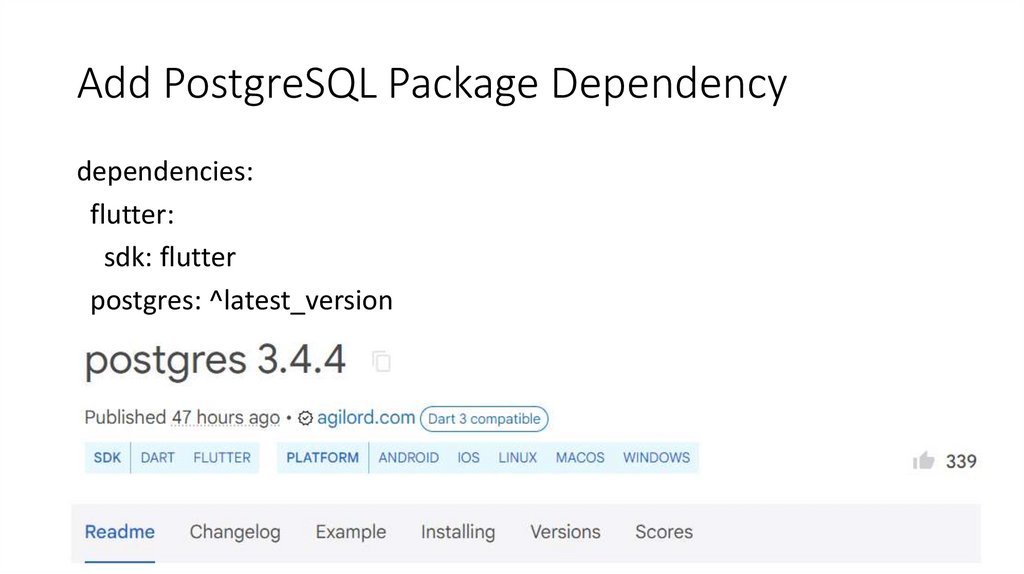Select the DART SDK tag
The height and width of the screenshot is (574, 1024).
(158, 458)
